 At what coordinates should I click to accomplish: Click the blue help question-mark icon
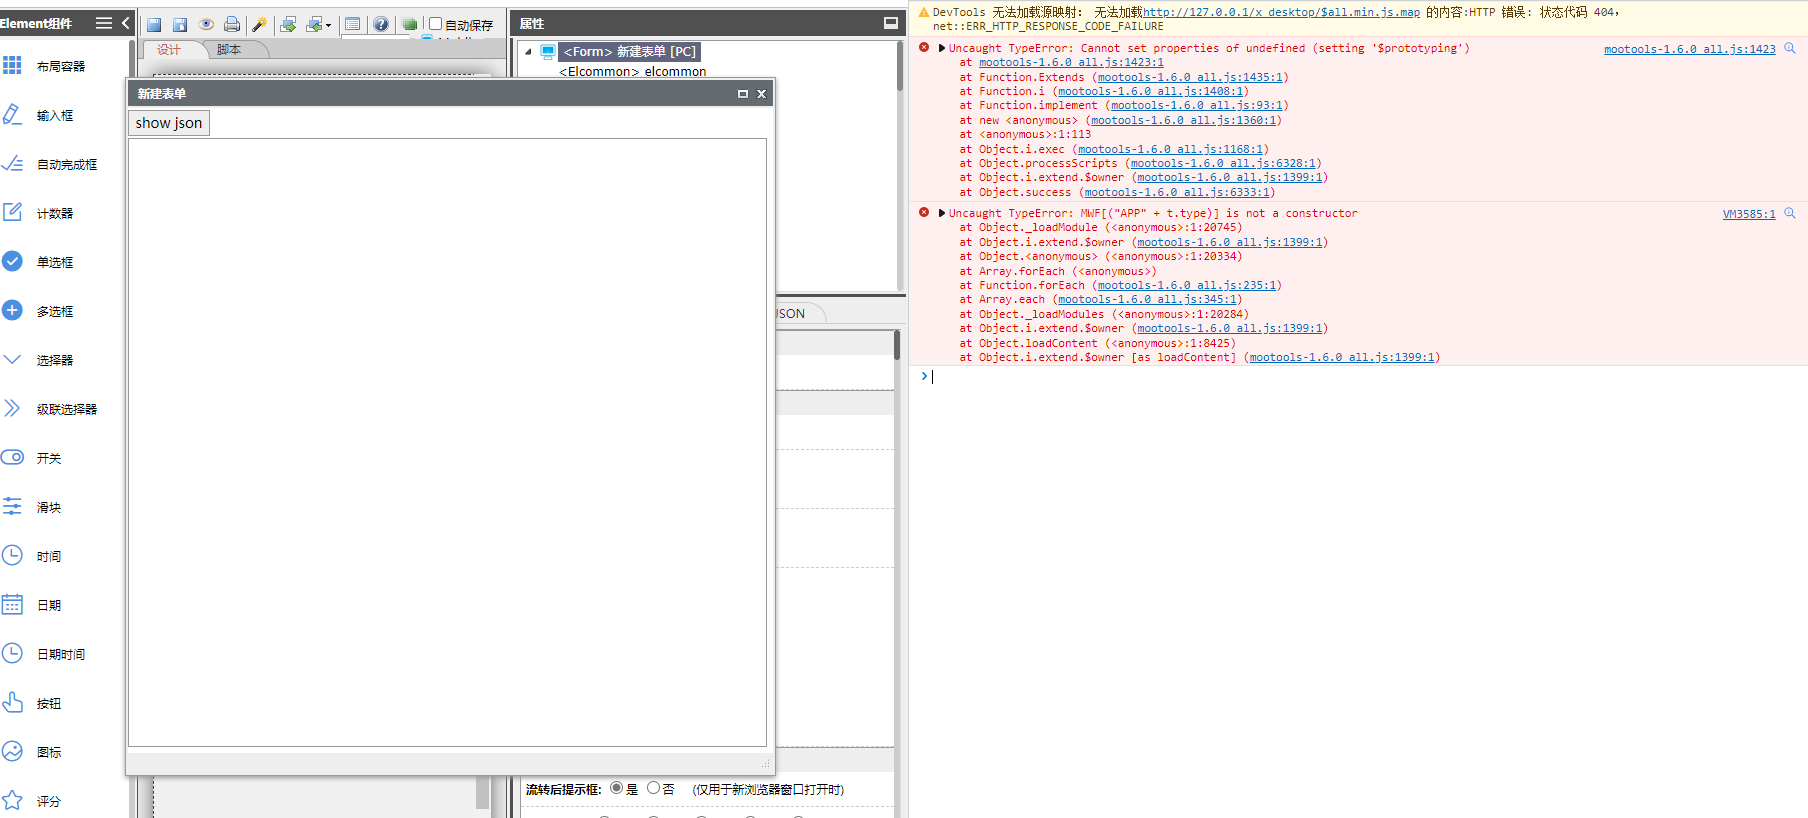[381, 24]
